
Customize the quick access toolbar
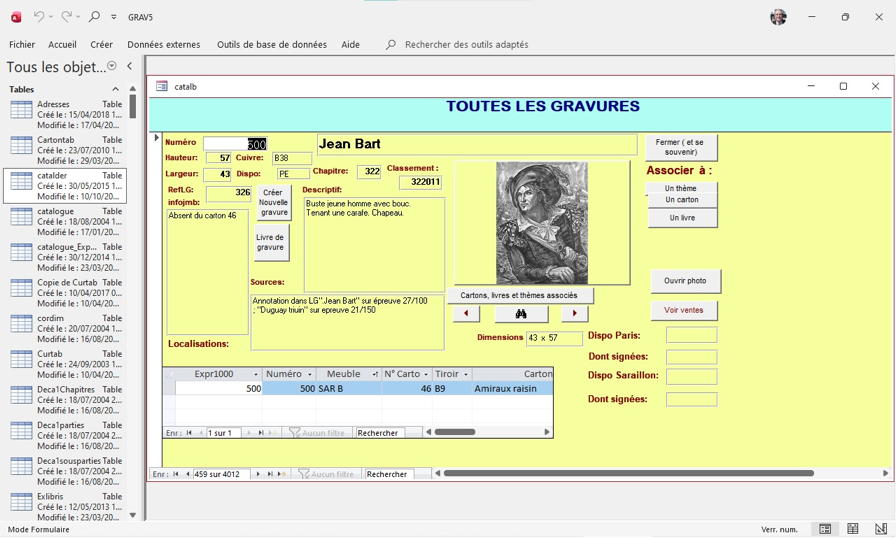click(114, 17)
